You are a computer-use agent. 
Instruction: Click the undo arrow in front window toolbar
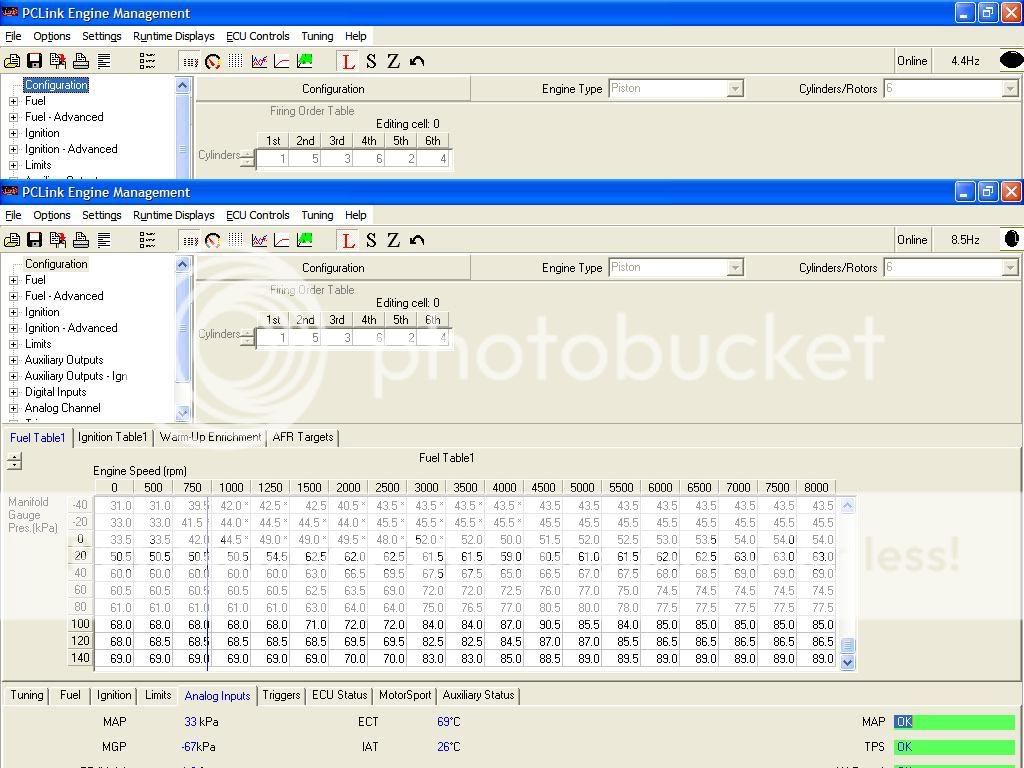click(x=417, y=240)
